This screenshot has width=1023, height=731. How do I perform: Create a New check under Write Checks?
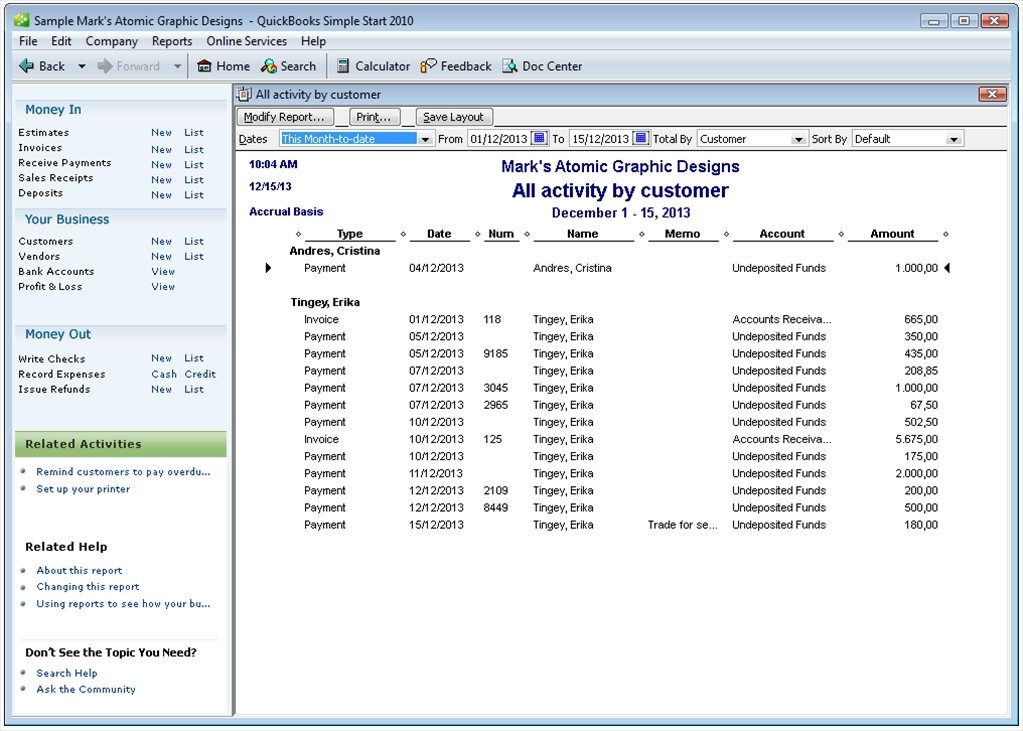(x=161, y=358)
